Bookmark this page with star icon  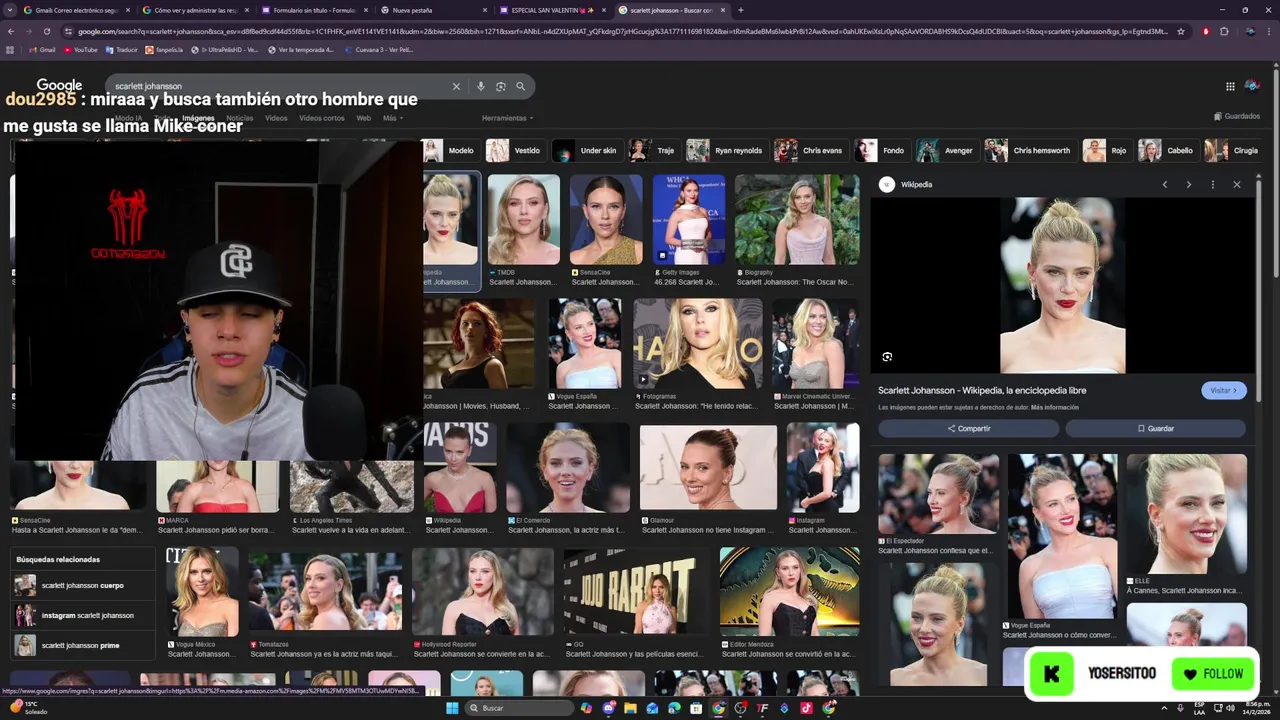pyautogui.click(x=1181, y=31)
